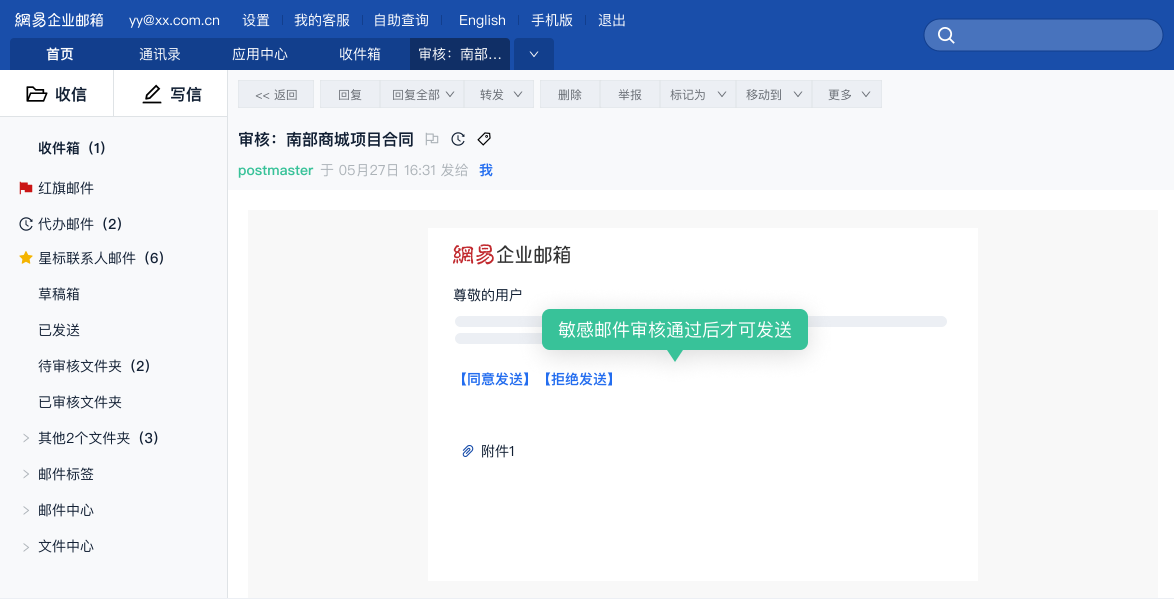Screen dimensions: 1174x599
Task: Open 星标联系人邮件 starred folder
Action: click(x=91, y=258)
